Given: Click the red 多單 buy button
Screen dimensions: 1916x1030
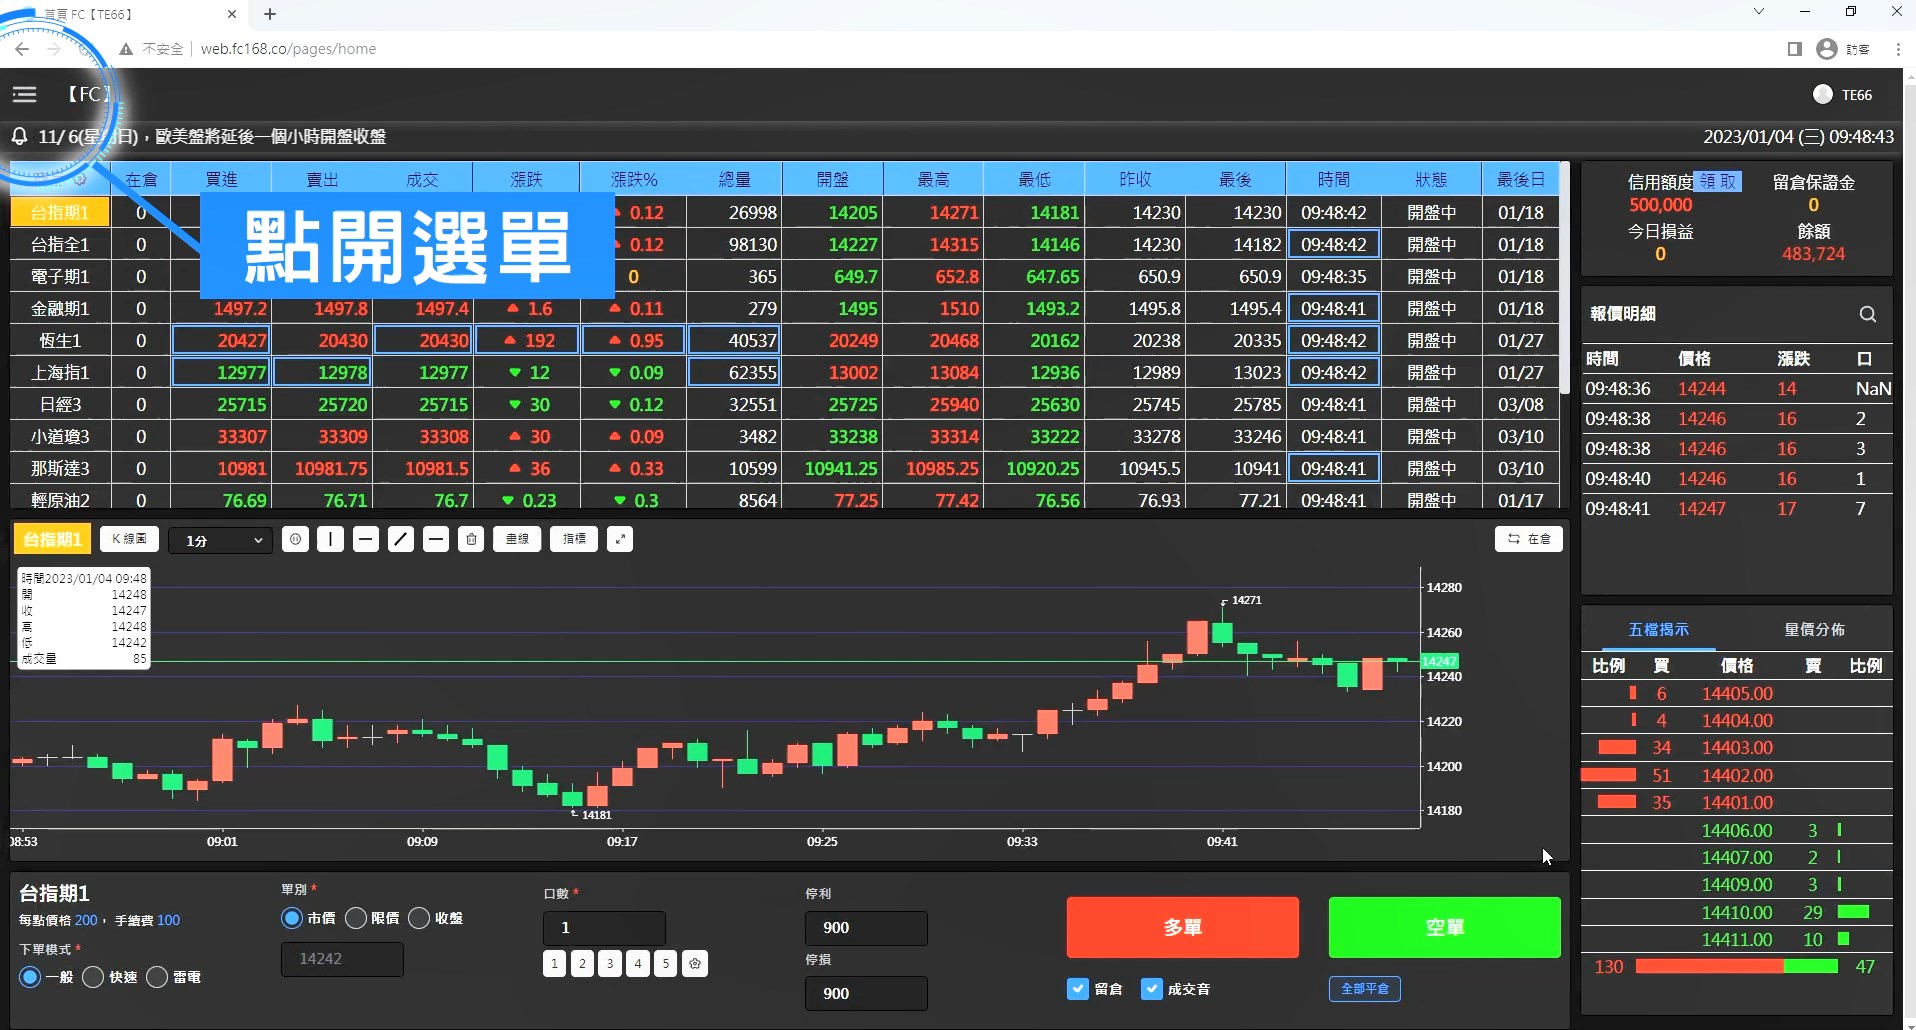Looking at the screenshot, I should (x=1183, y=928).
